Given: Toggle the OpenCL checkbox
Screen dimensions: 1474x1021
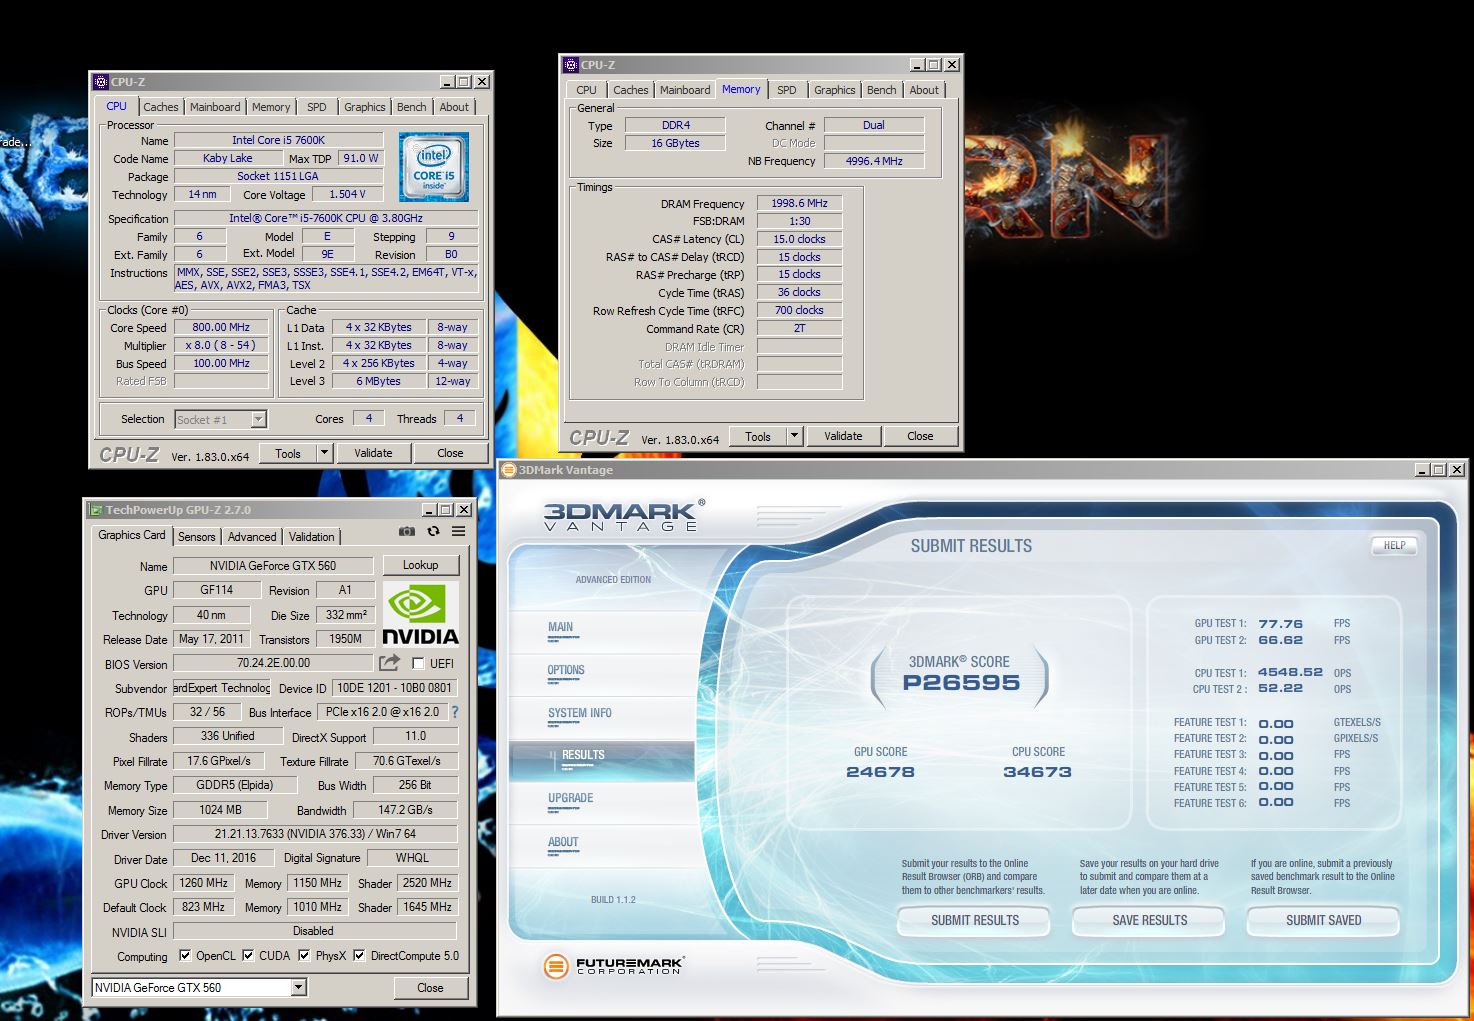Looking at the screenshot, I should [185, 955].
